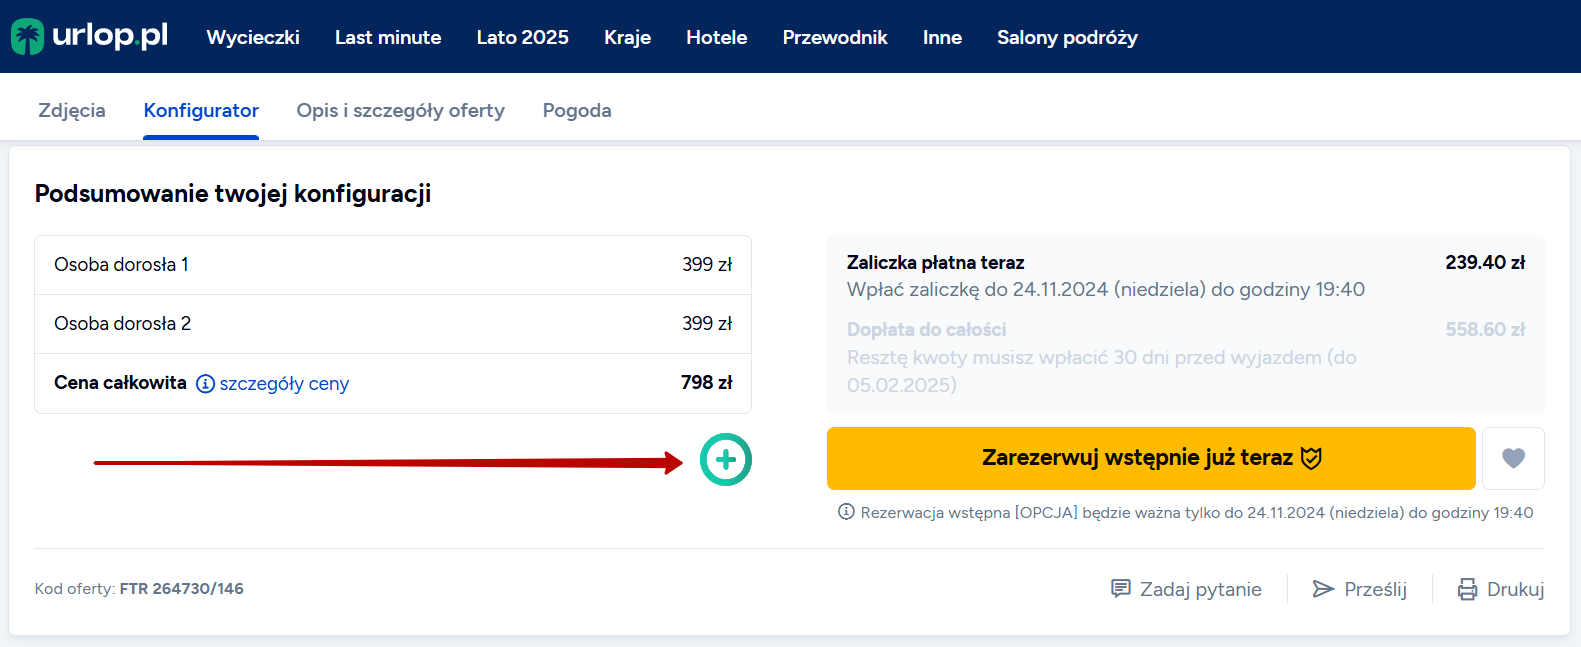The height and width of the screenshot is (647, 1581).
Task: Switch to Opis i szczegóły oferty tab
Action: tap(401, 110)
